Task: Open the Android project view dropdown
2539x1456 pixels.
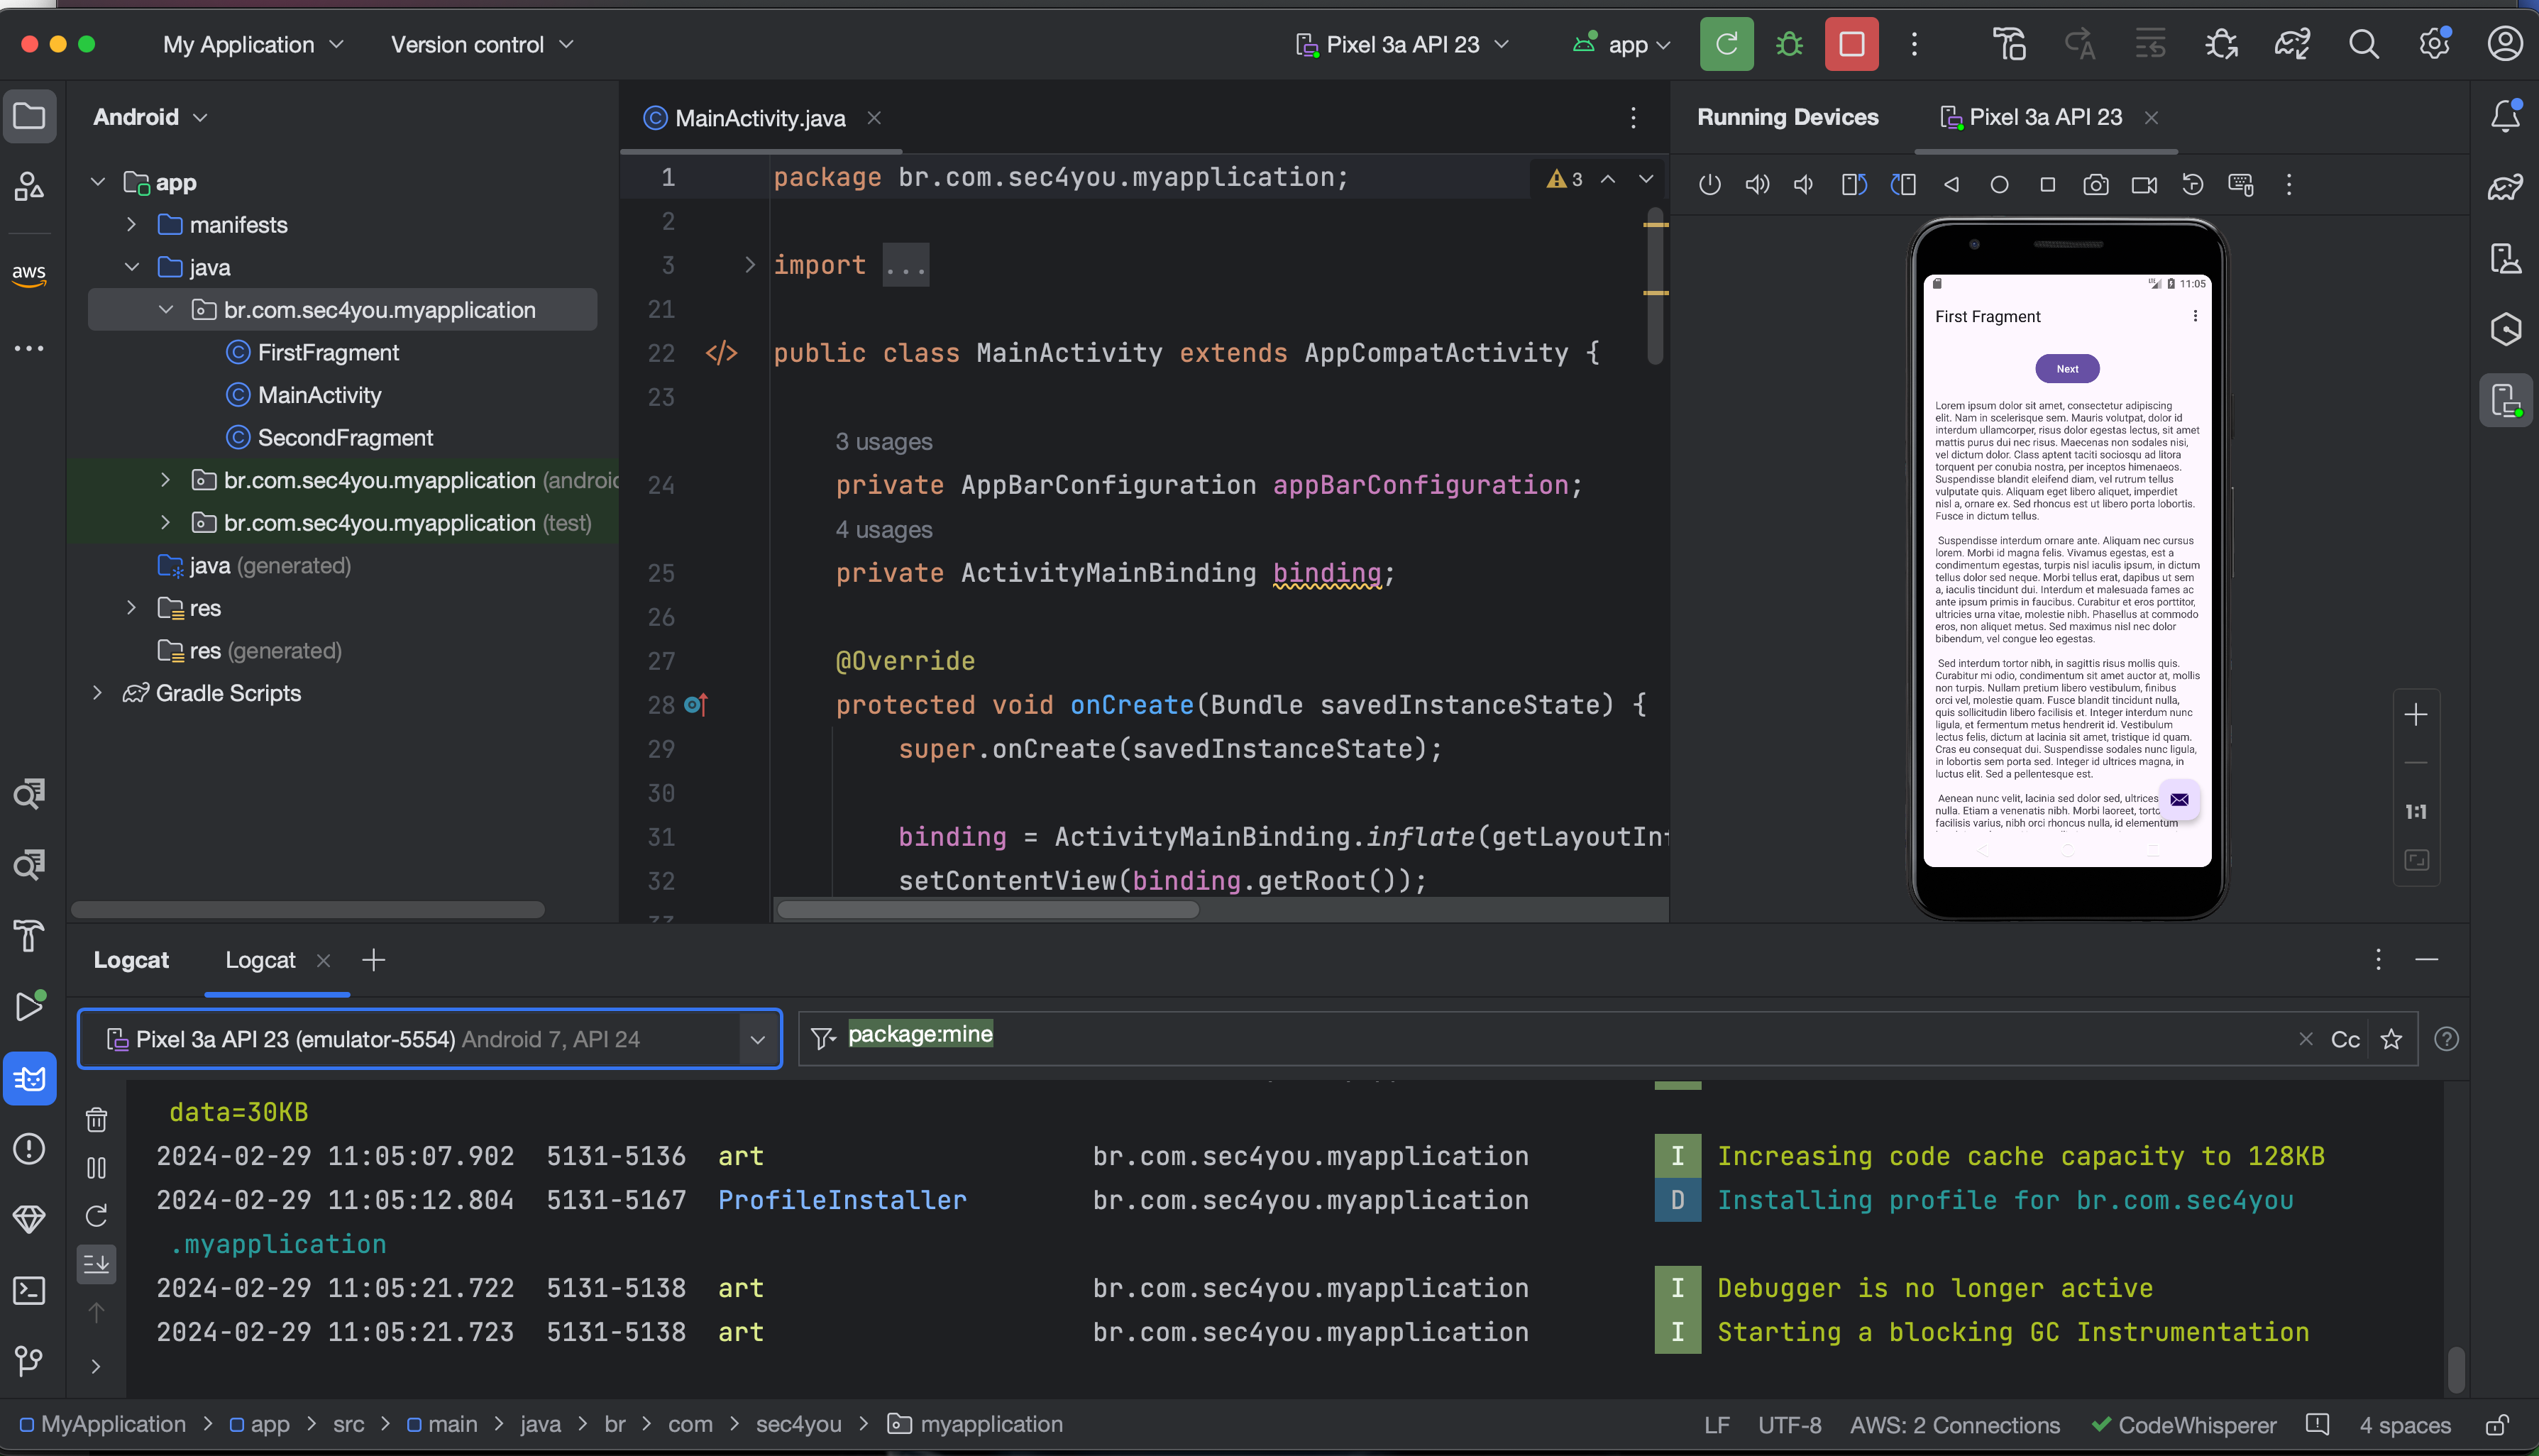Action: 150,117
